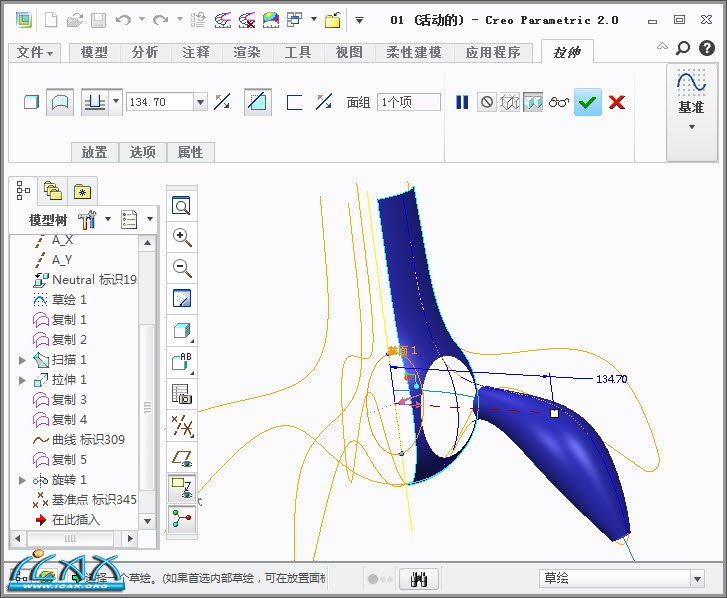Viewport: 727px width, 598px height.
Task: Click the Save disk icon
Action: coord(98,20)
